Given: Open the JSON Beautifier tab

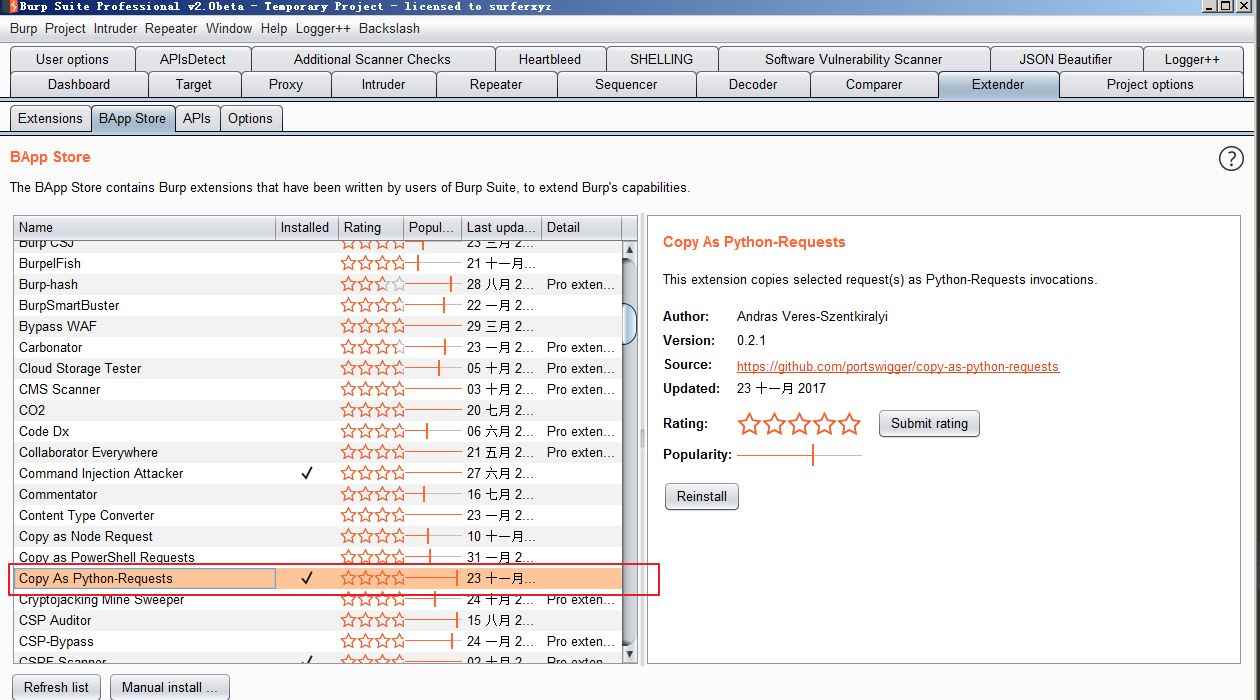Looking at the screenshot, I should (x=1065, y=59).
